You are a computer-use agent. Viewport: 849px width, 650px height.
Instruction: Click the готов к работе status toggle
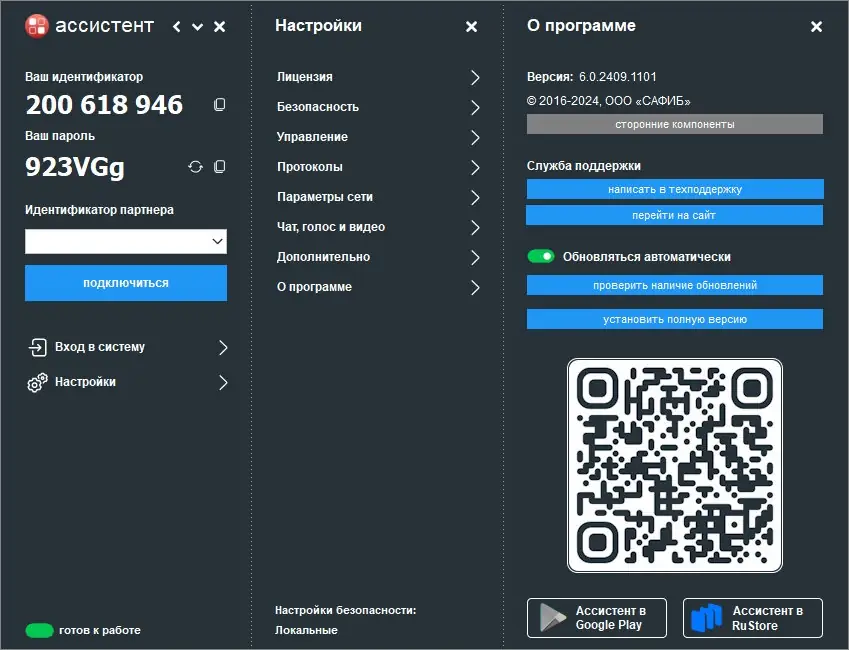tap(39, 631)
